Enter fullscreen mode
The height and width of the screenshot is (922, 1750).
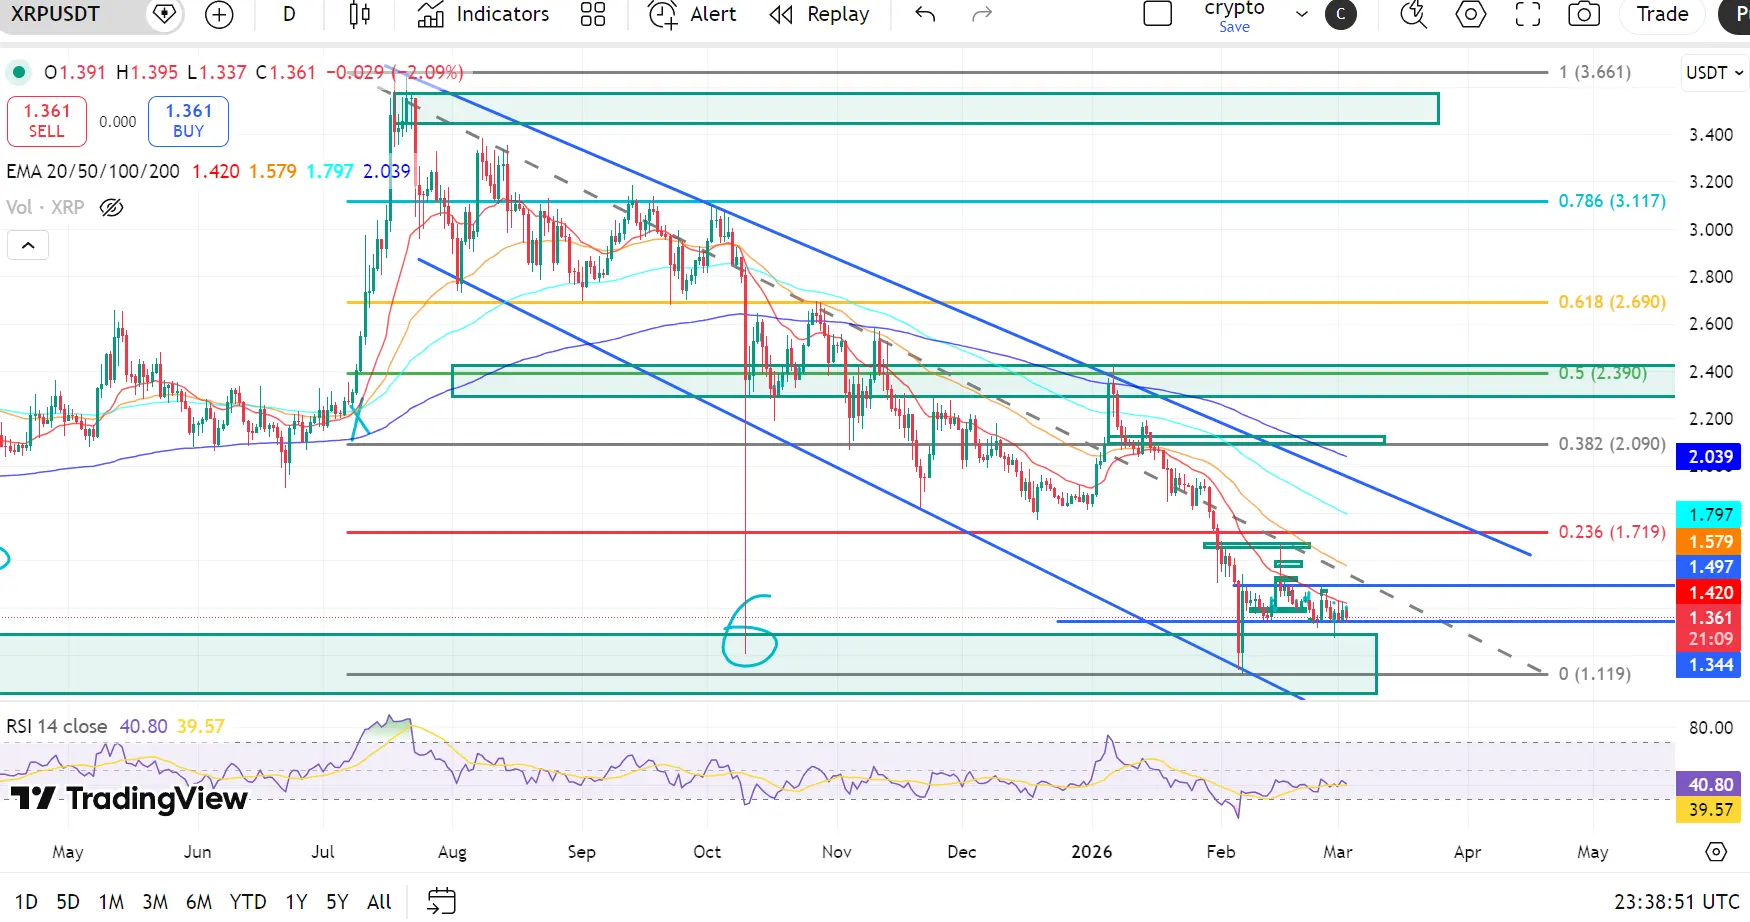[1527, 14]
